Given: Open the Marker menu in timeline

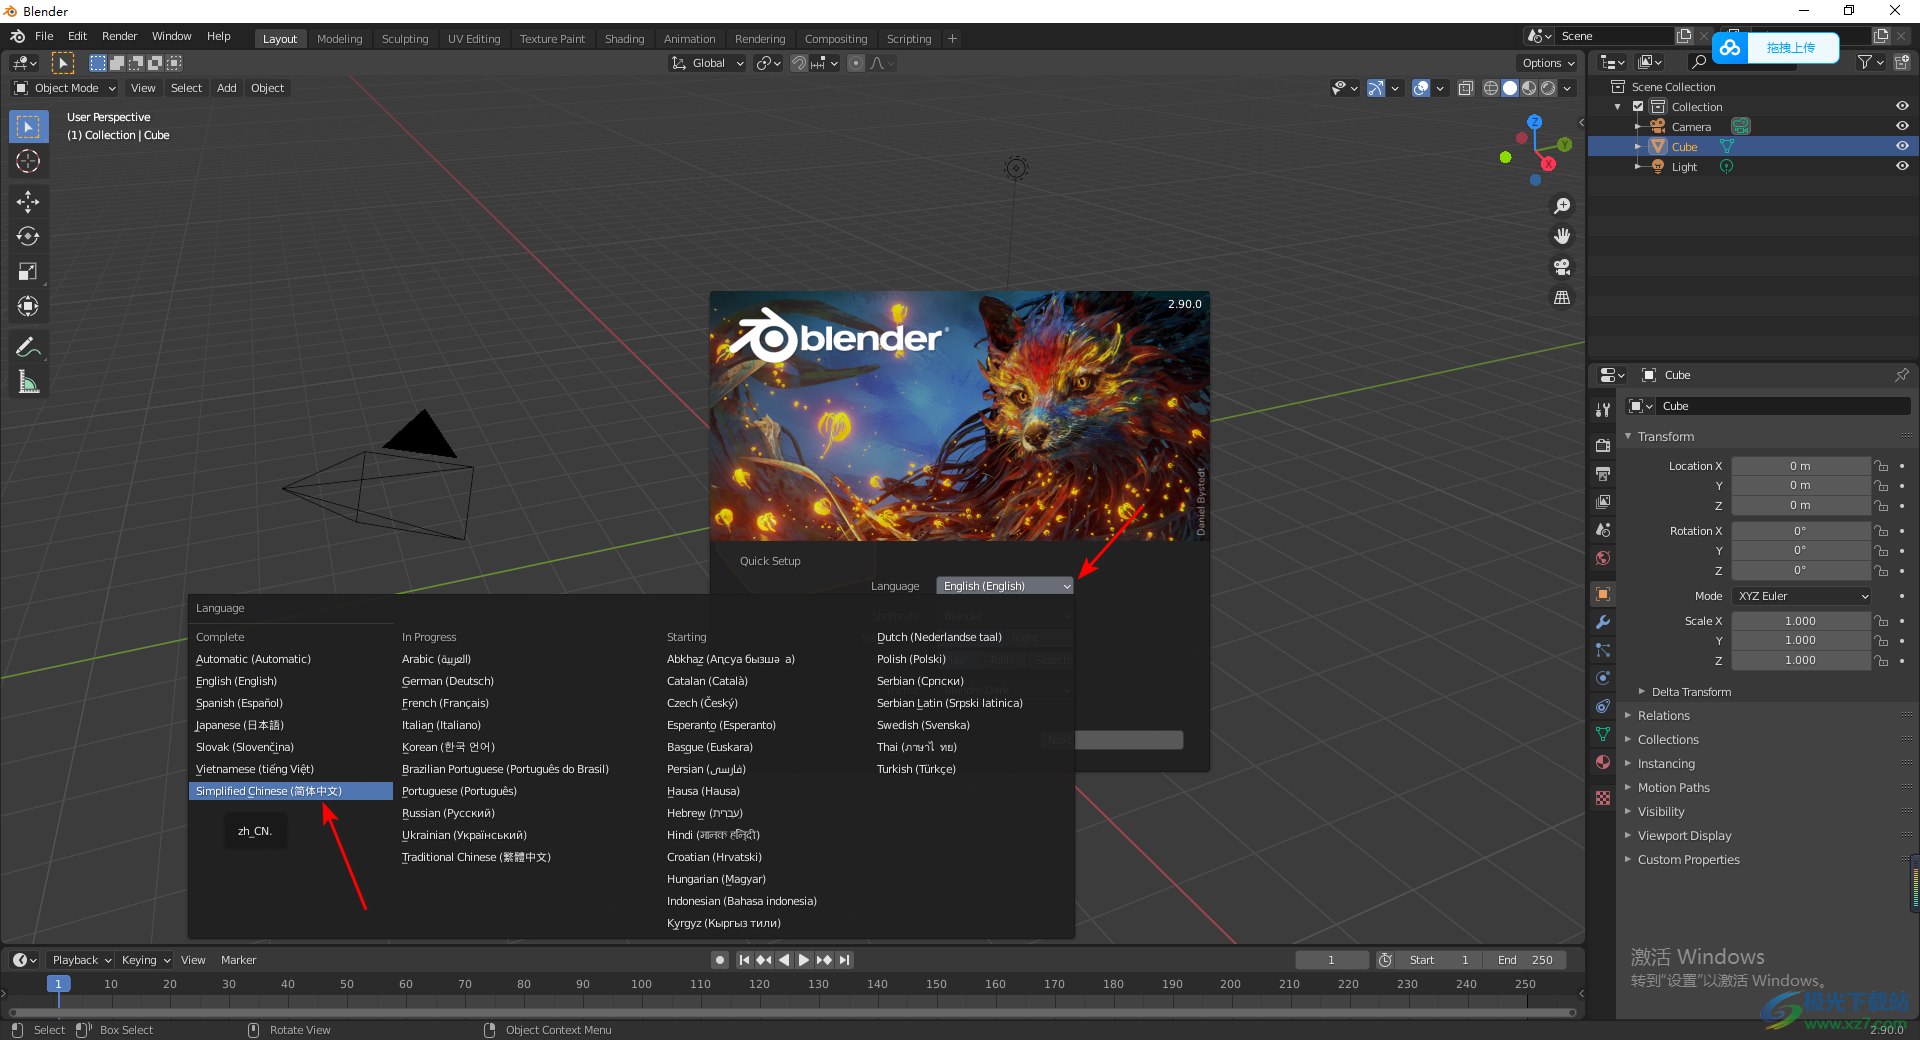Looking at the screenshot, I should tap(238, 960).
